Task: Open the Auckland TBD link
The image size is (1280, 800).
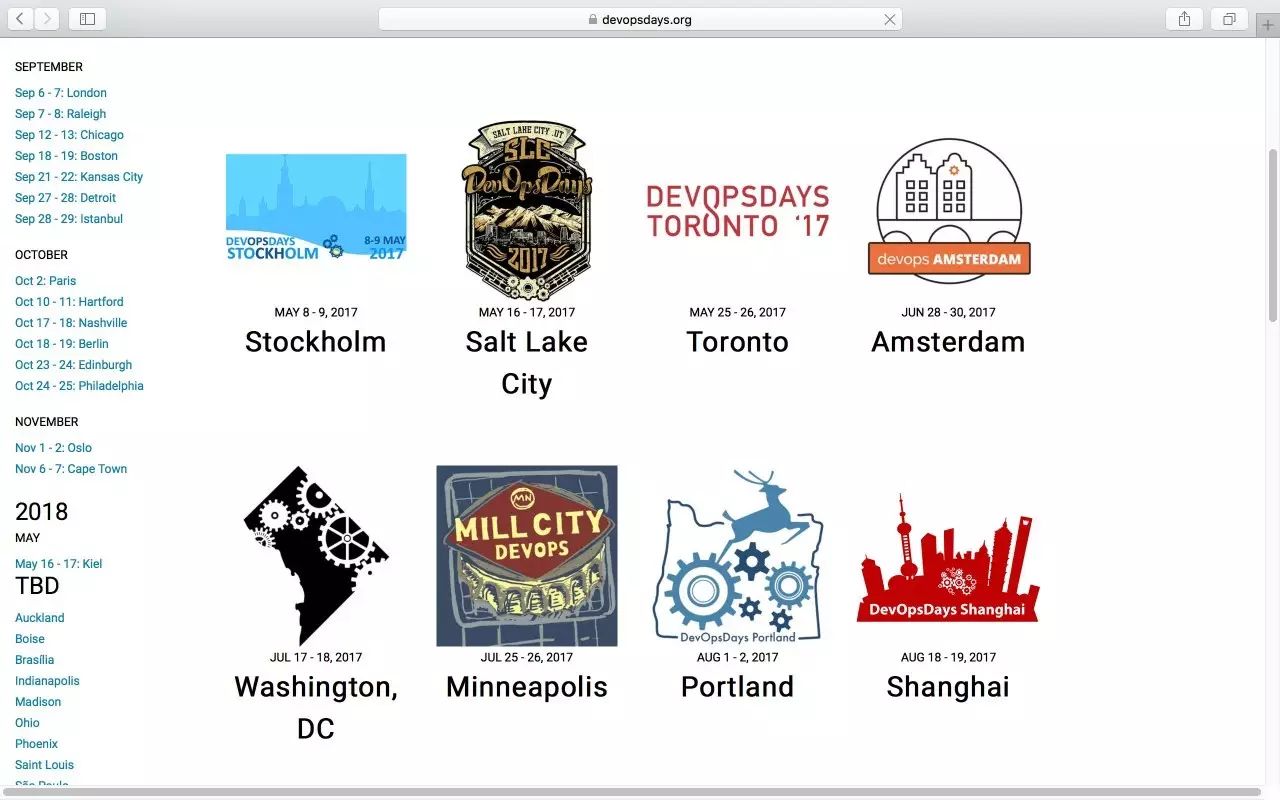Action: point(39,618)
